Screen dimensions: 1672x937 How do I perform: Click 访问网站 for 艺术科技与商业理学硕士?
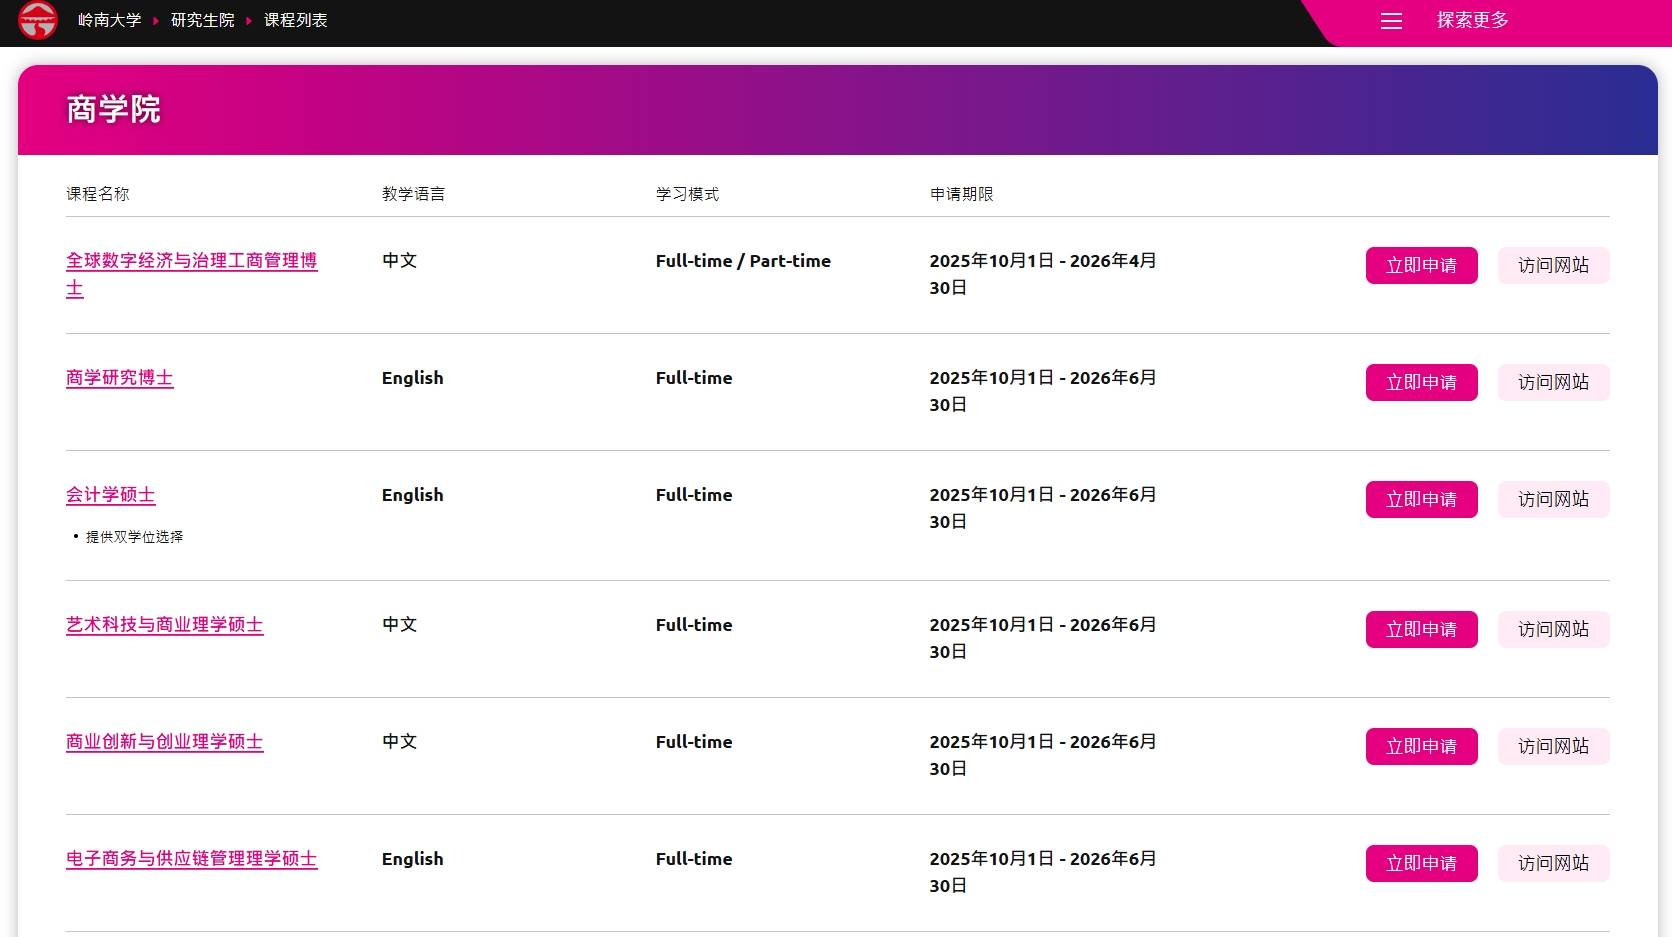pyautogui.click(x=1553, y=629)
